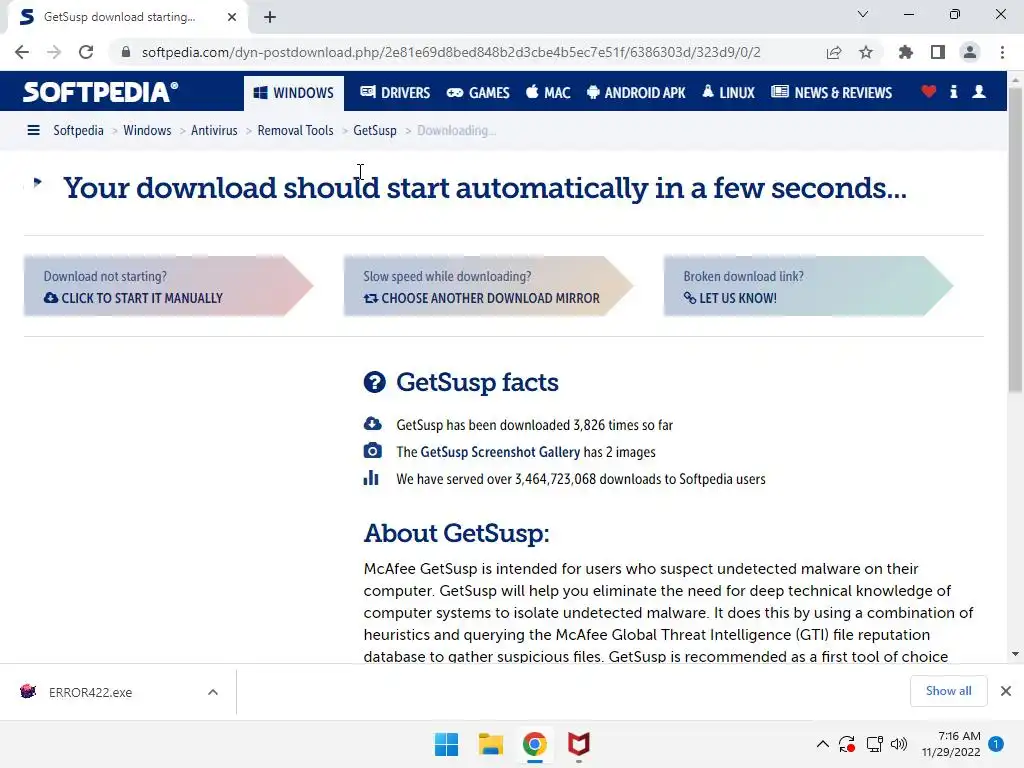Viewport: 1024px width, 768px height.
Task: Open the Mac section
Action: pos(548,93)
